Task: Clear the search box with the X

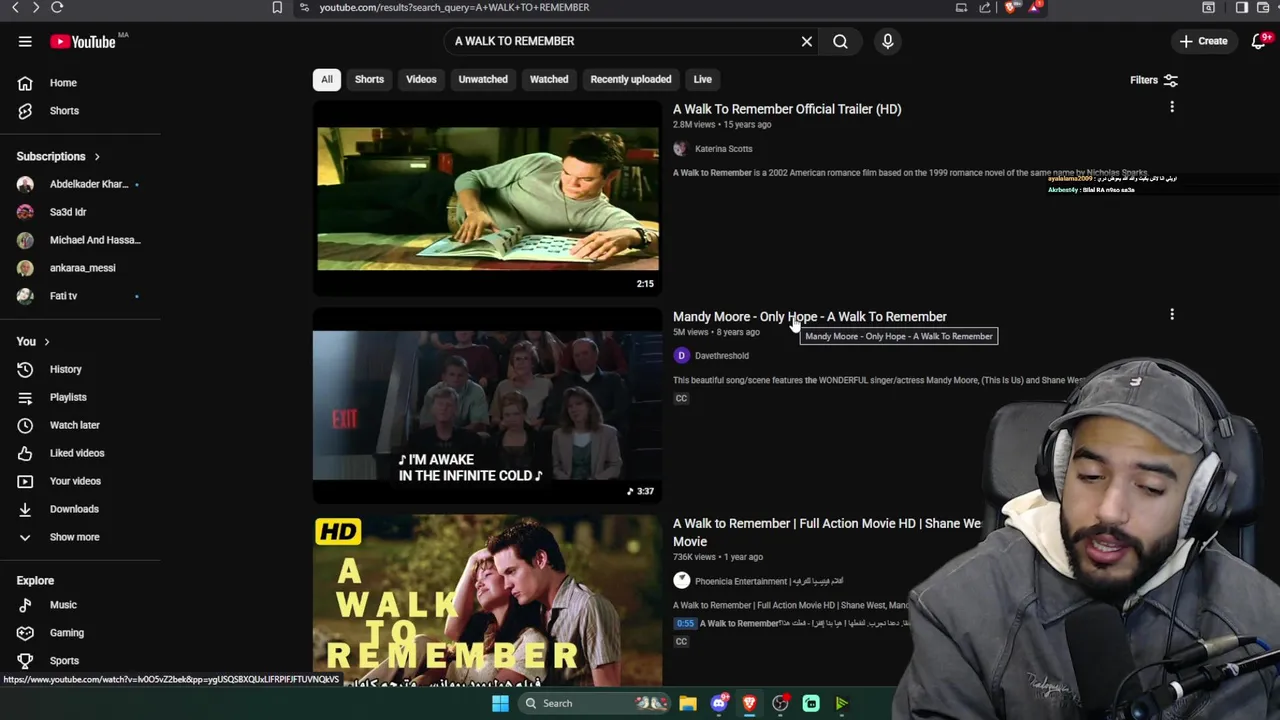Action: [807, 41]
